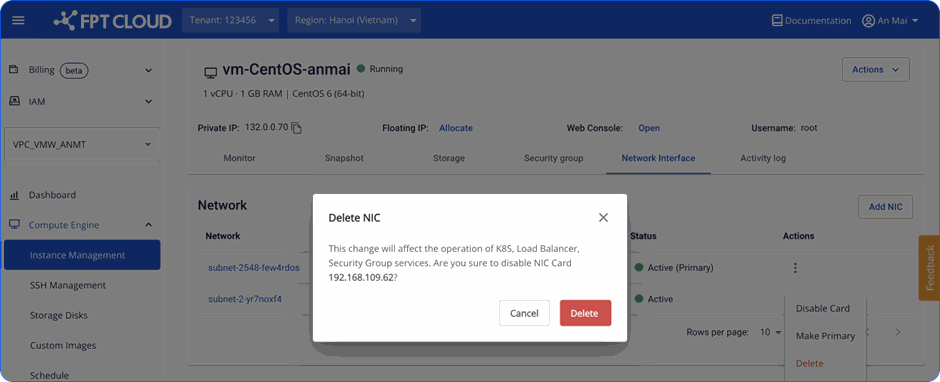
Task: Click the Documentation book icon
Action: coord(778,21)
